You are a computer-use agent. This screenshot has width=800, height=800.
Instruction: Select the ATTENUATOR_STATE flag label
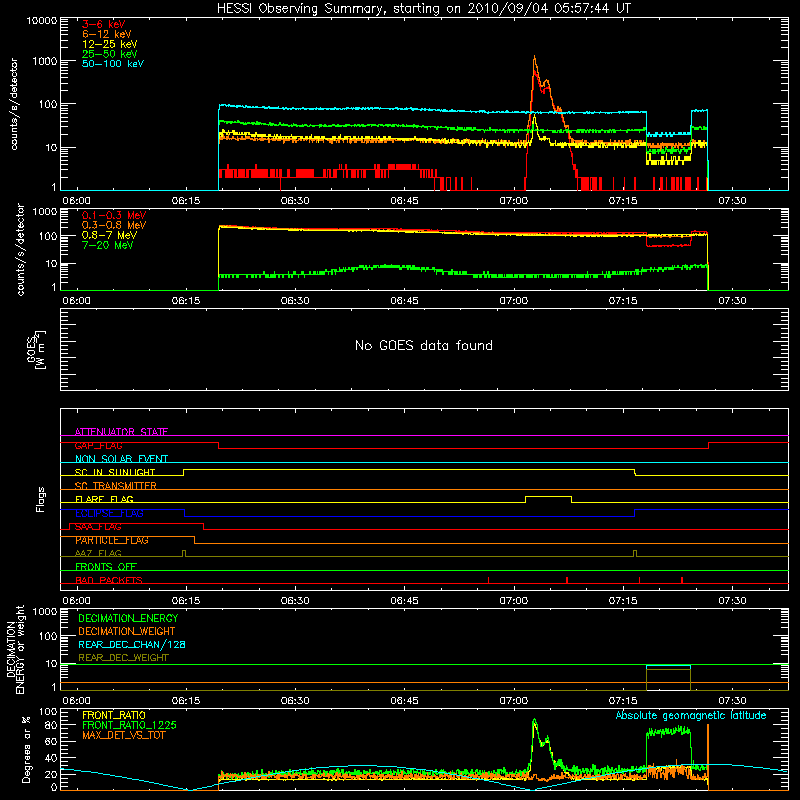pos(121,432)
